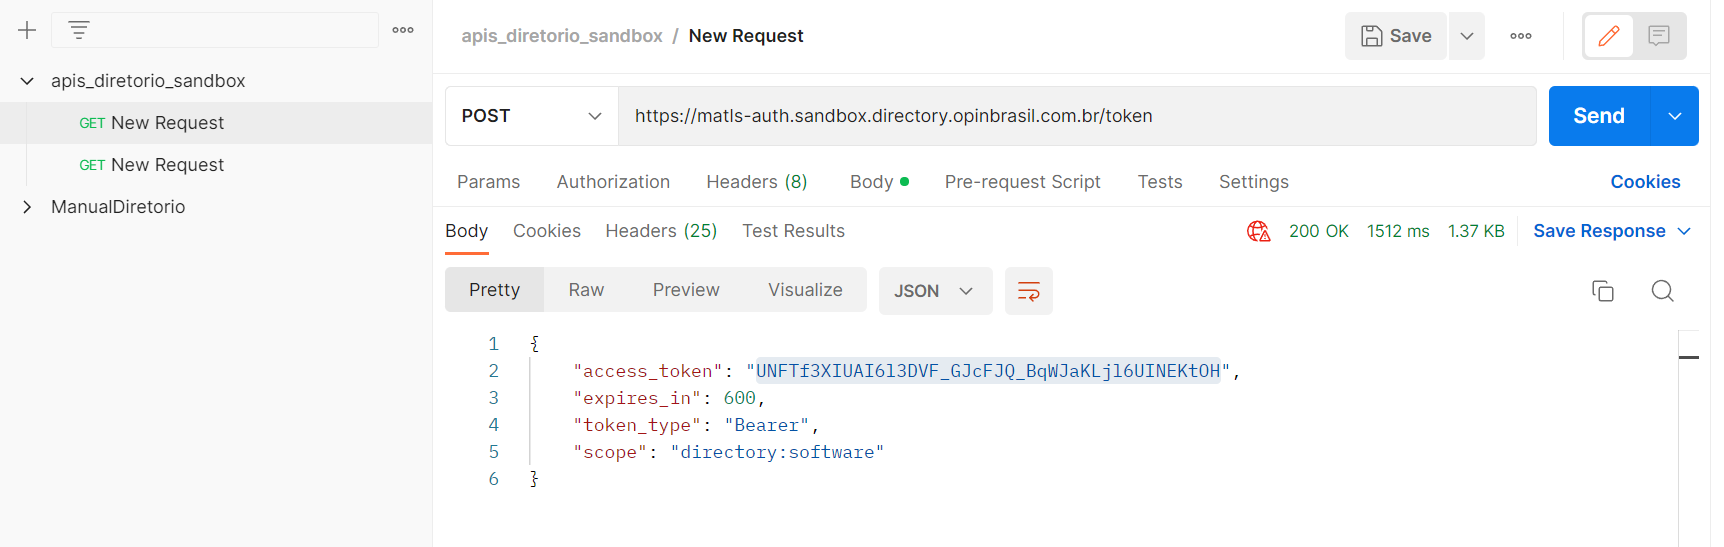The image size is (1724, 547).
Task: Switch to Visualize view
Action: pos(805,290)
